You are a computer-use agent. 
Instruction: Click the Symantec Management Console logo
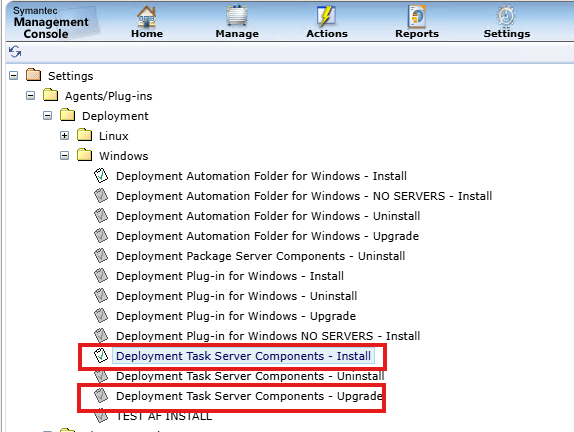coord(51,22)
